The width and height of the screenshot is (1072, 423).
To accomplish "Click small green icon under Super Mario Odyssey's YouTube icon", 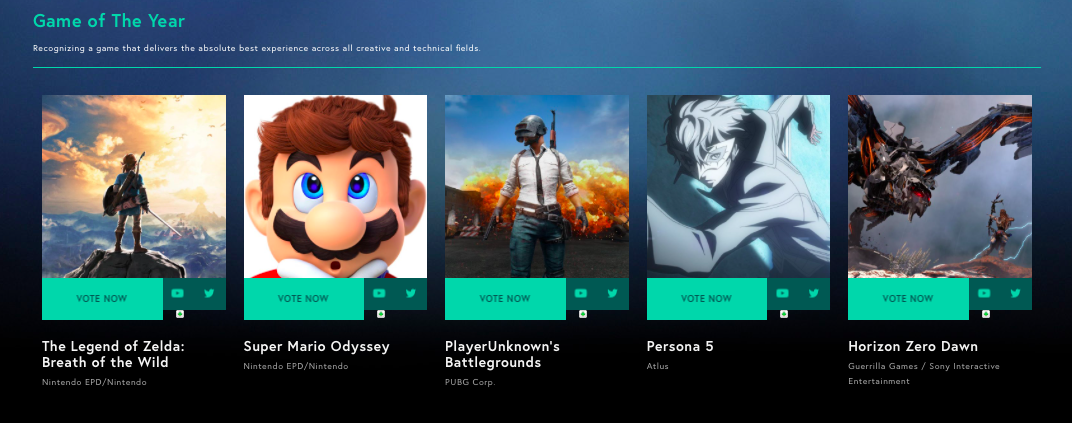I will (x=381, y=314).
